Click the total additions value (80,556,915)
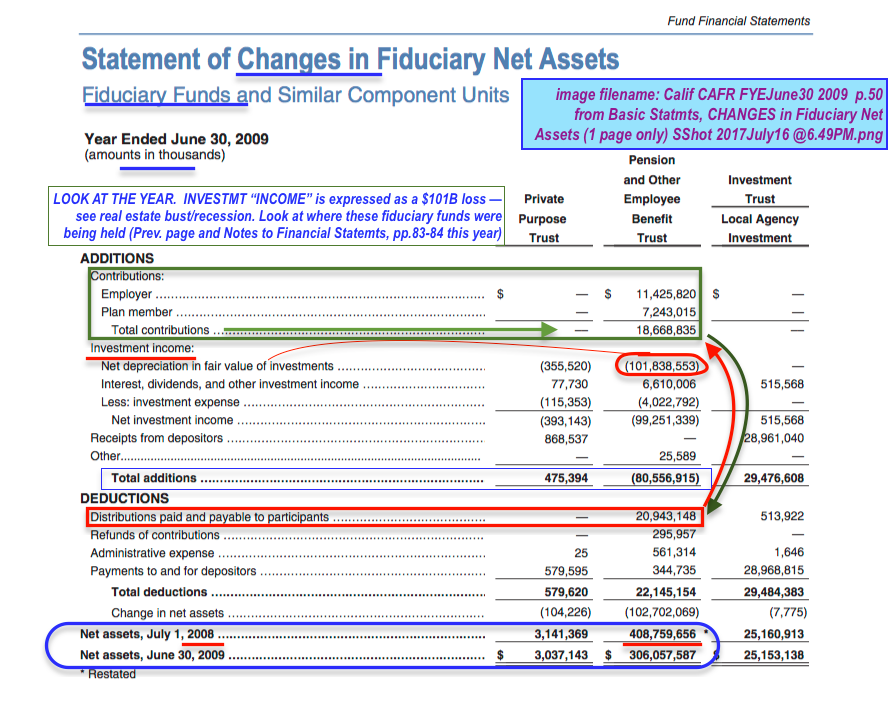 (658, 478)
